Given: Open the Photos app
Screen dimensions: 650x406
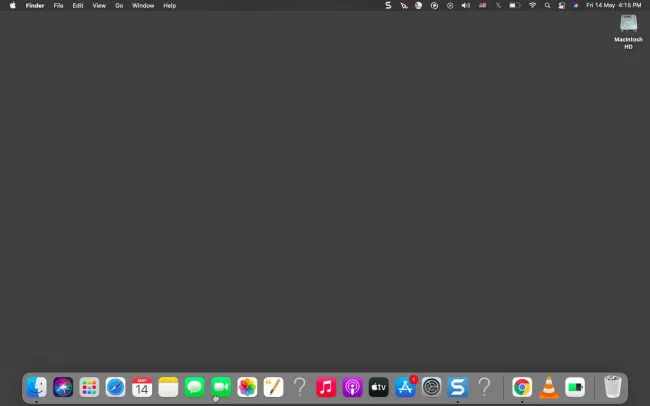Looking at the screenshot, I should click(247, 387).
